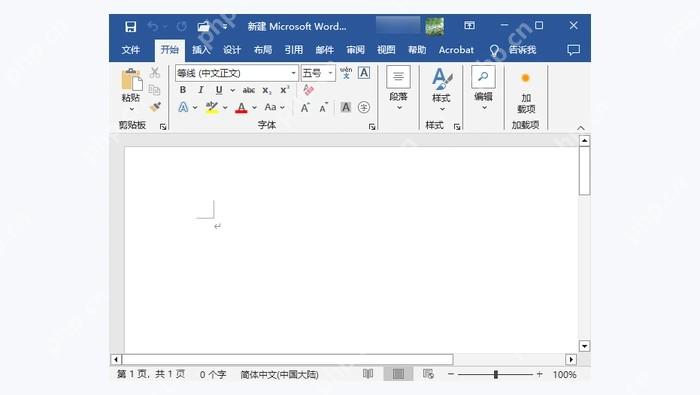Click the 粘贴 paste icon
The height and width of the screenshot is (395, 700).
pyautogui.click(x=132, y=79)
